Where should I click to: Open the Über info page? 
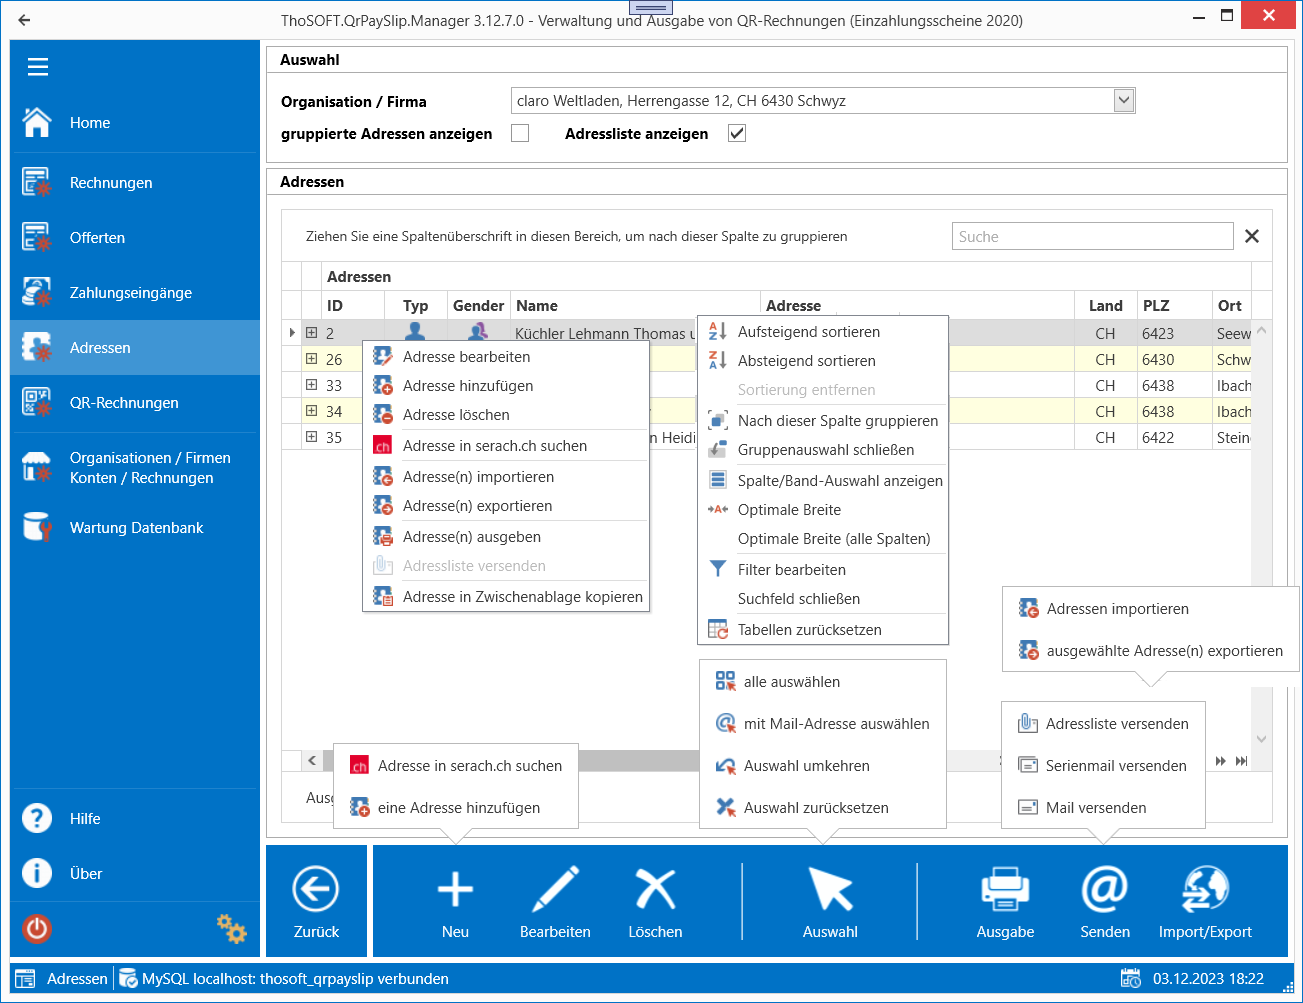point(135,874)
